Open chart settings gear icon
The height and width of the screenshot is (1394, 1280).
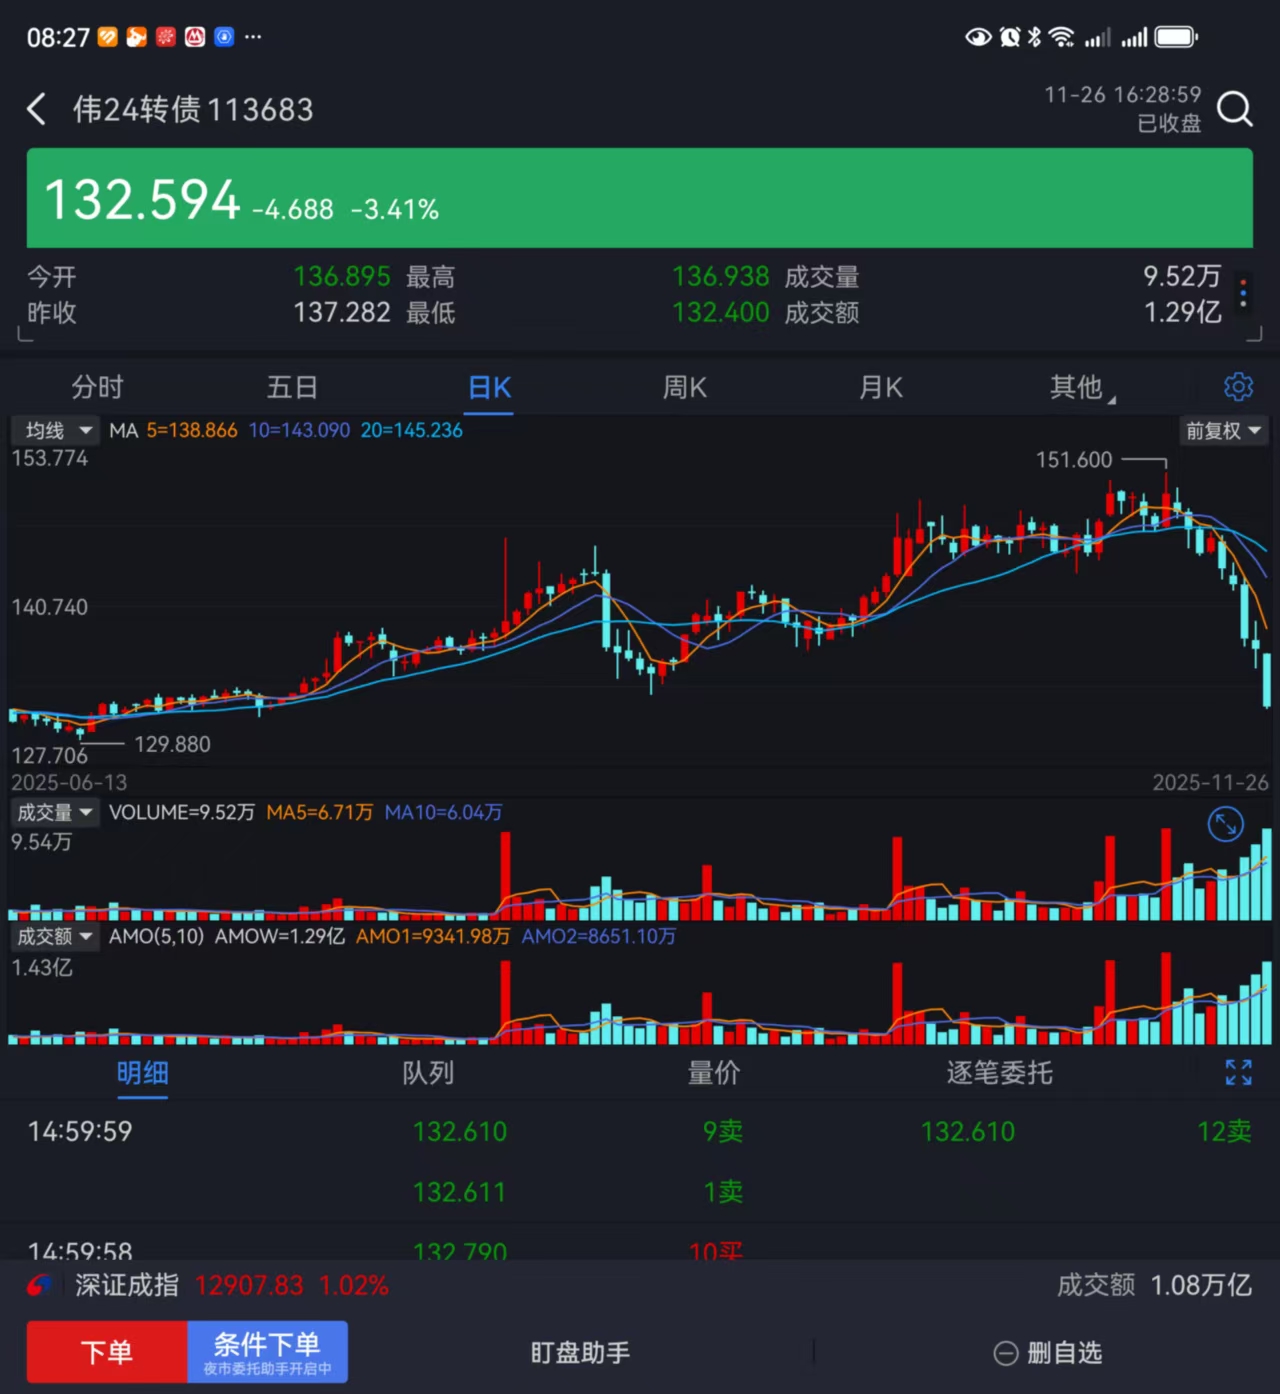1238,387
